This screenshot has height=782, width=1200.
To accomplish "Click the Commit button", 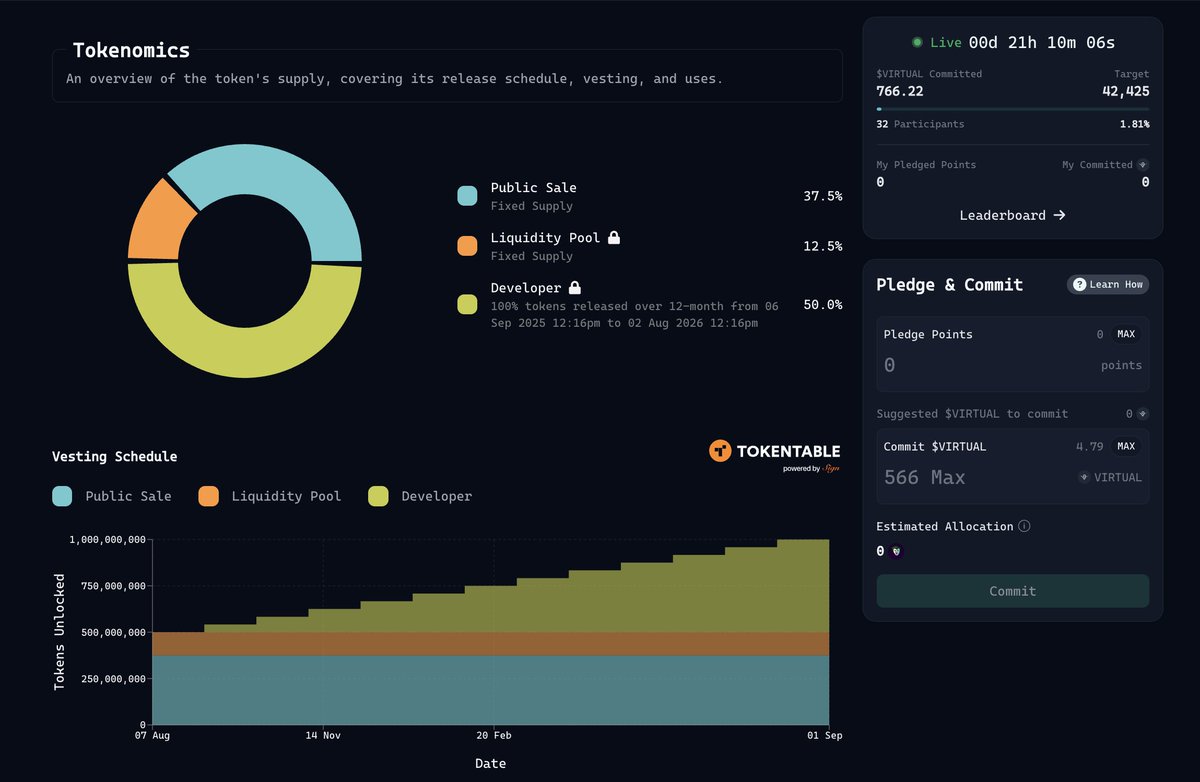I will point(1013,591).
